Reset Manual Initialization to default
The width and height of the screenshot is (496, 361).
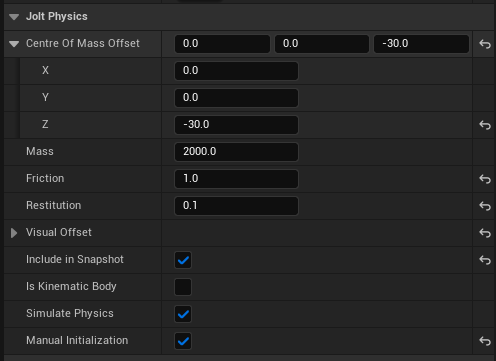(x=485, y=341)
